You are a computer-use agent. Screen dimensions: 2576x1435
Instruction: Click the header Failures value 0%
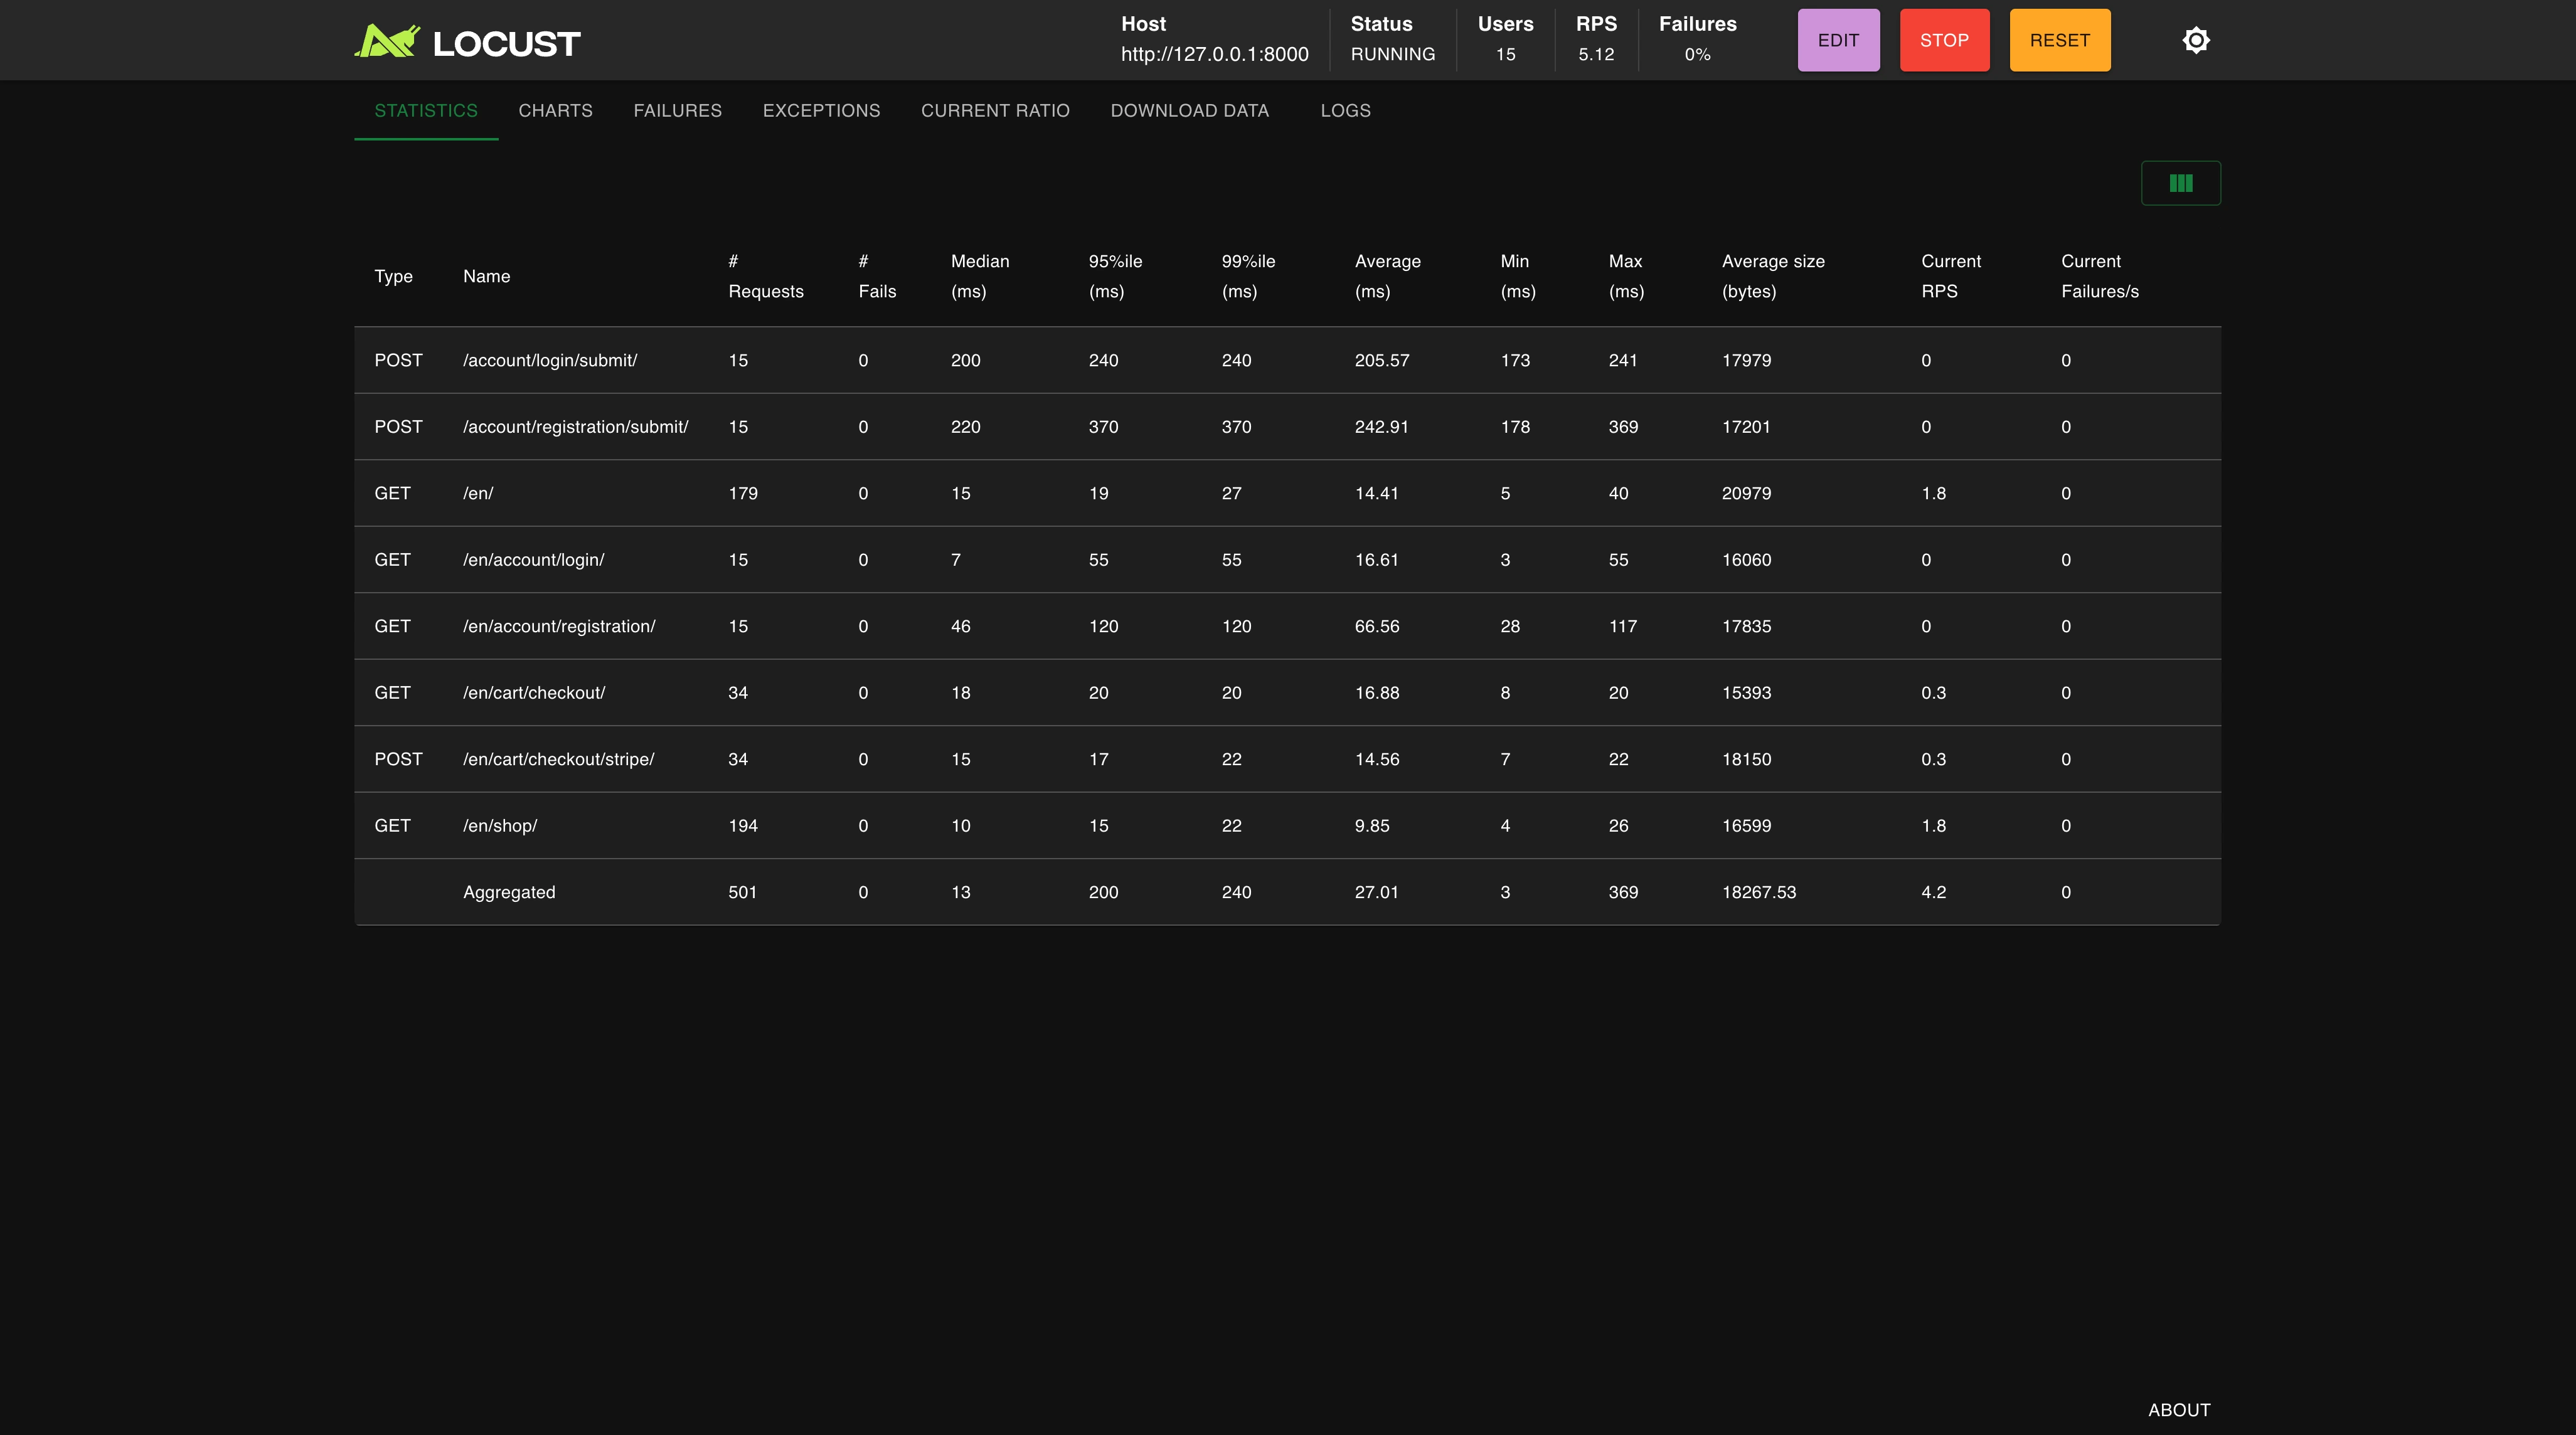1697,54
